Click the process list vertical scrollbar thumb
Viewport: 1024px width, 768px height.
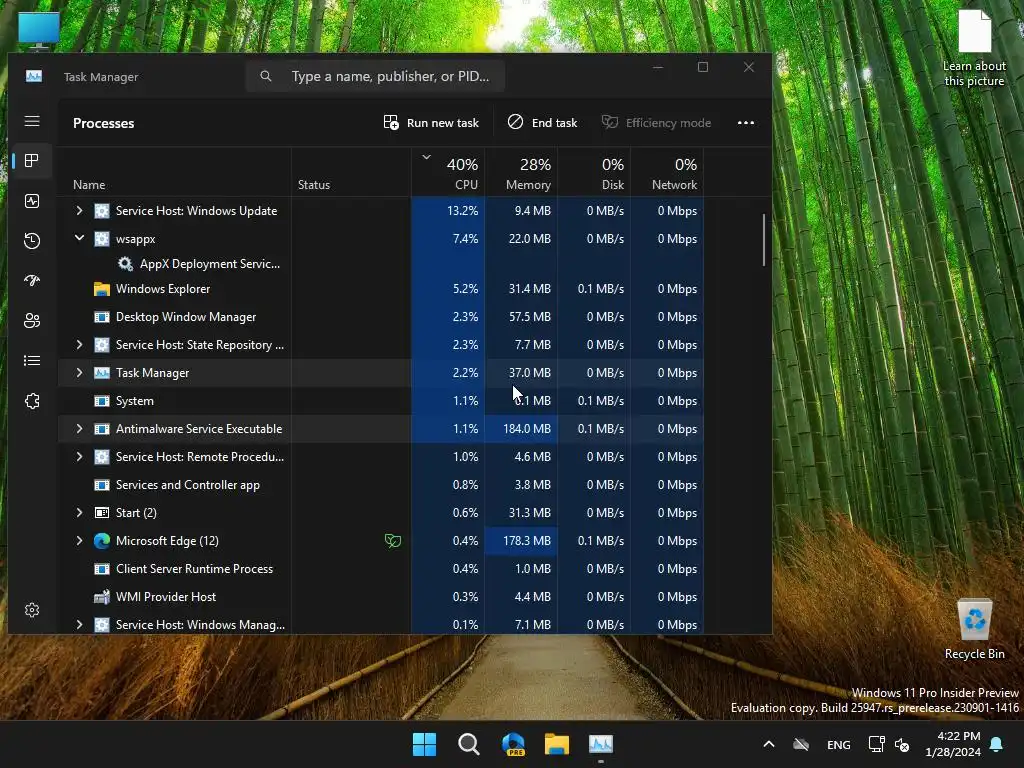(763, 240)
